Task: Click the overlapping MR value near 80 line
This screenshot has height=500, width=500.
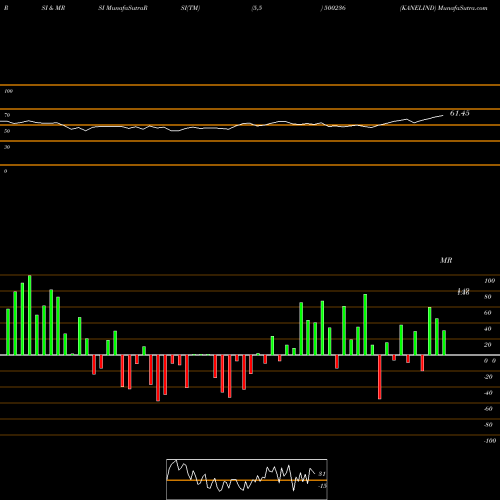Action: click(463, 292)
